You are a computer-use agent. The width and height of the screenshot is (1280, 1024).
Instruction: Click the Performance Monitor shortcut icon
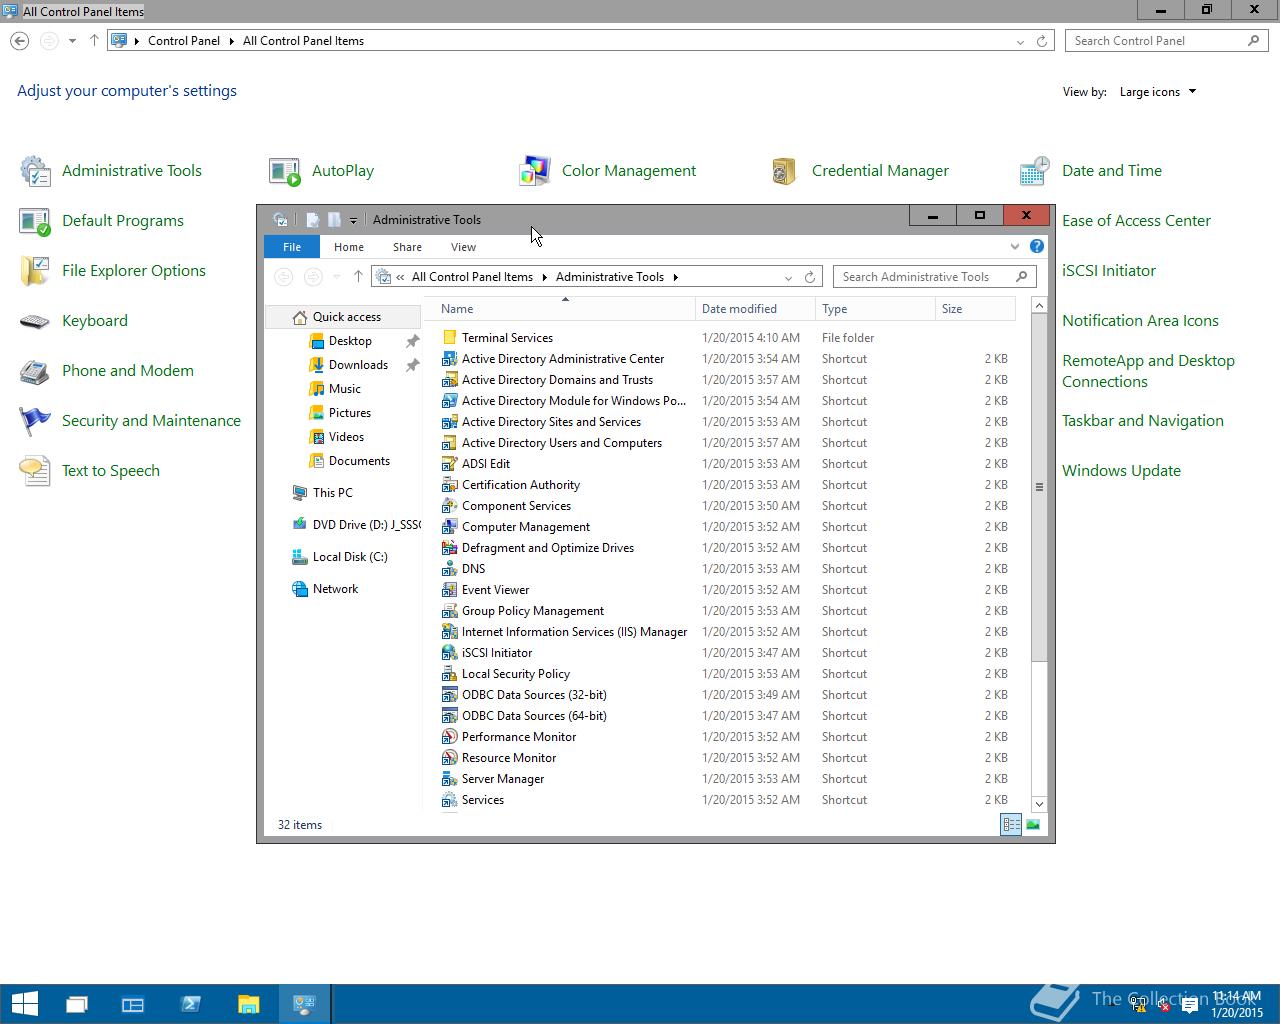tap(450, 737)
